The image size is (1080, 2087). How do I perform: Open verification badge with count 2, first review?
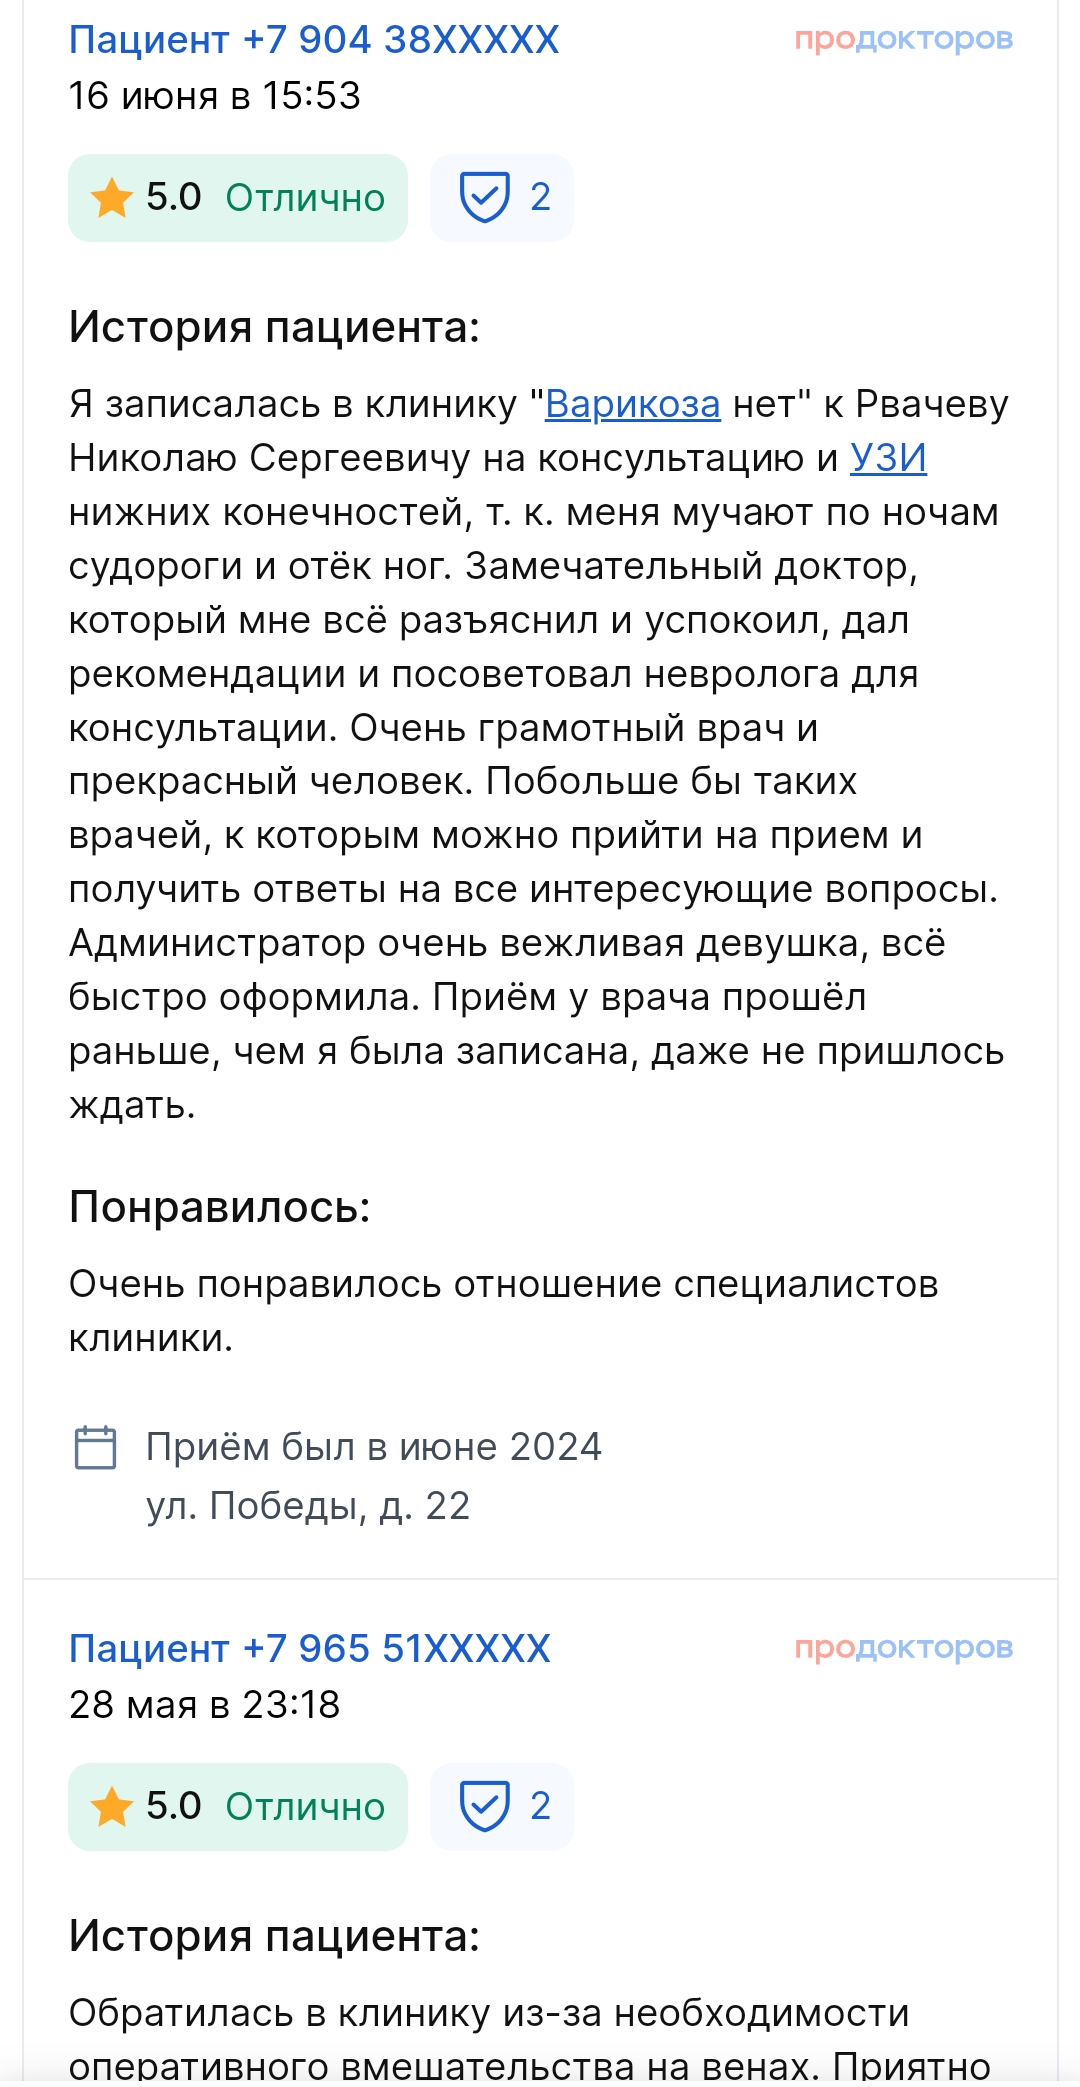click(502, 198)
